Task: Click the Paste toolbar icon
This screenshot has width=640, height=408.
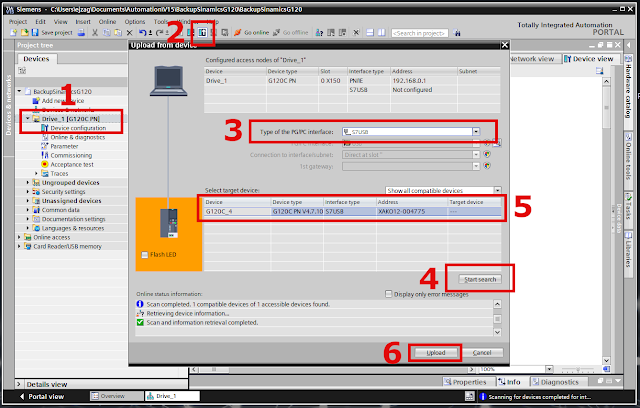Action: pos(118,32)
